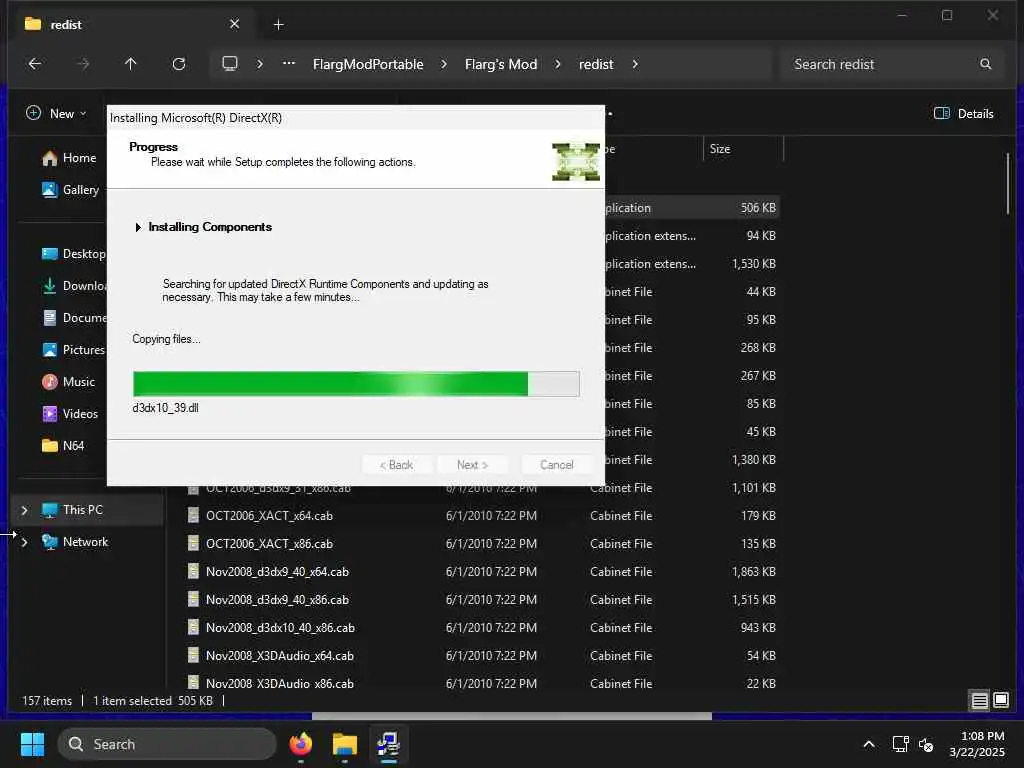
Task: Switch to large thumbnails view
Action: pos(1000,701)
